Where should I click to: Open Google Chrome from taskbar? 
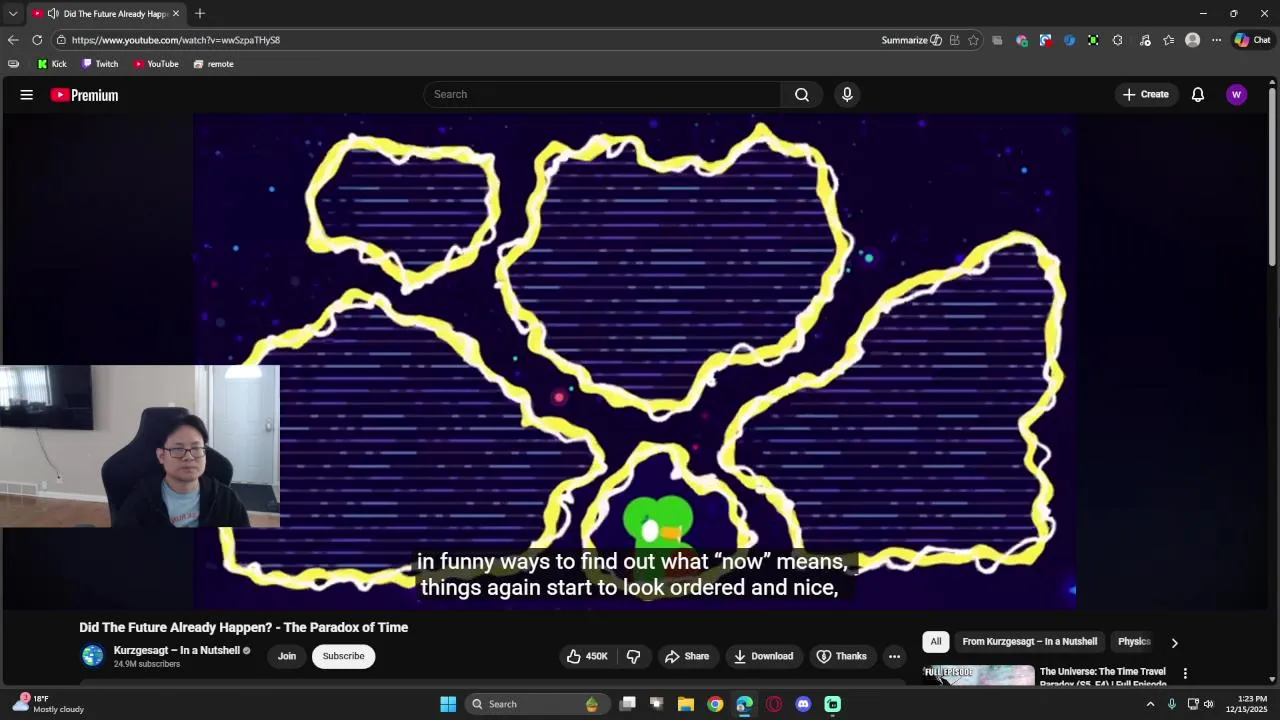click(715, 704)
